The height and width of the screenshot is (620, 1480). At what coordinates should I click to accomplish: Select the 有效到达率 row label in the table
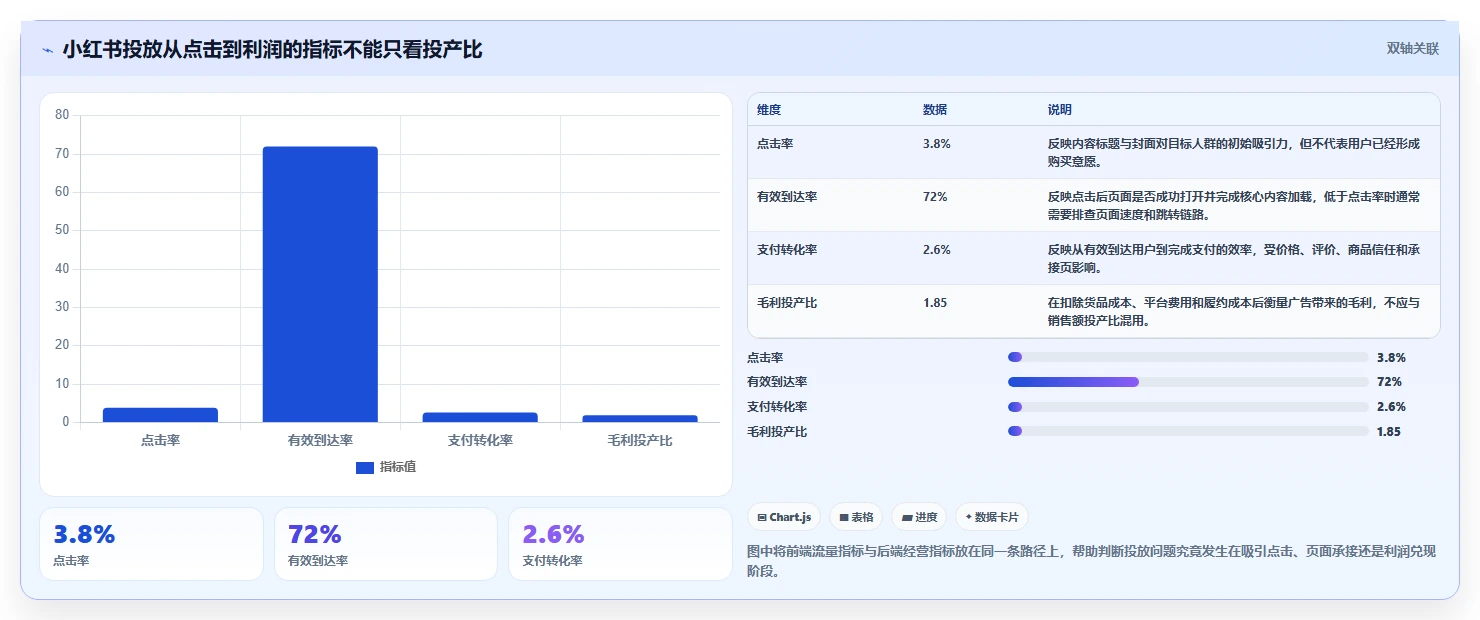click(x=787, y=197)
